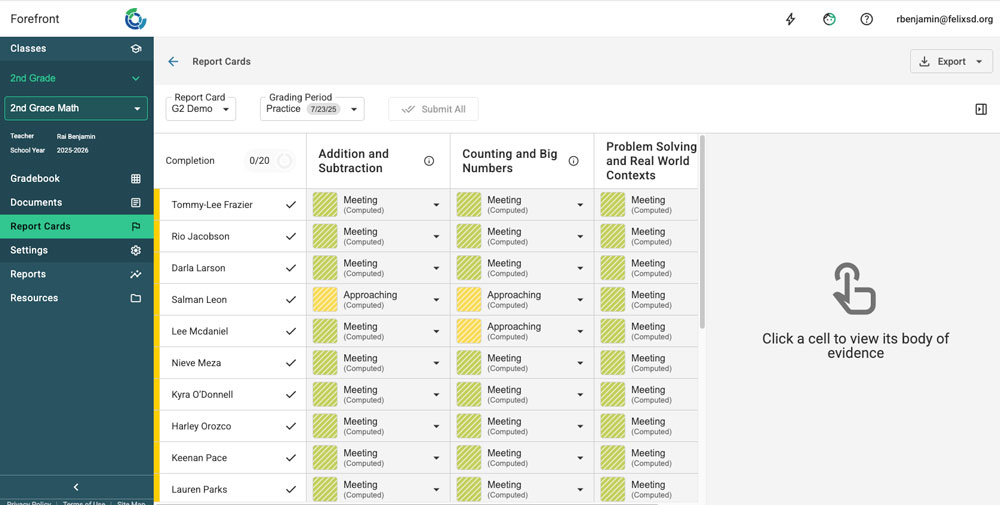
Task: Click the Forefront logo icon
Action: pyautogui.click(x=135, y=19)
